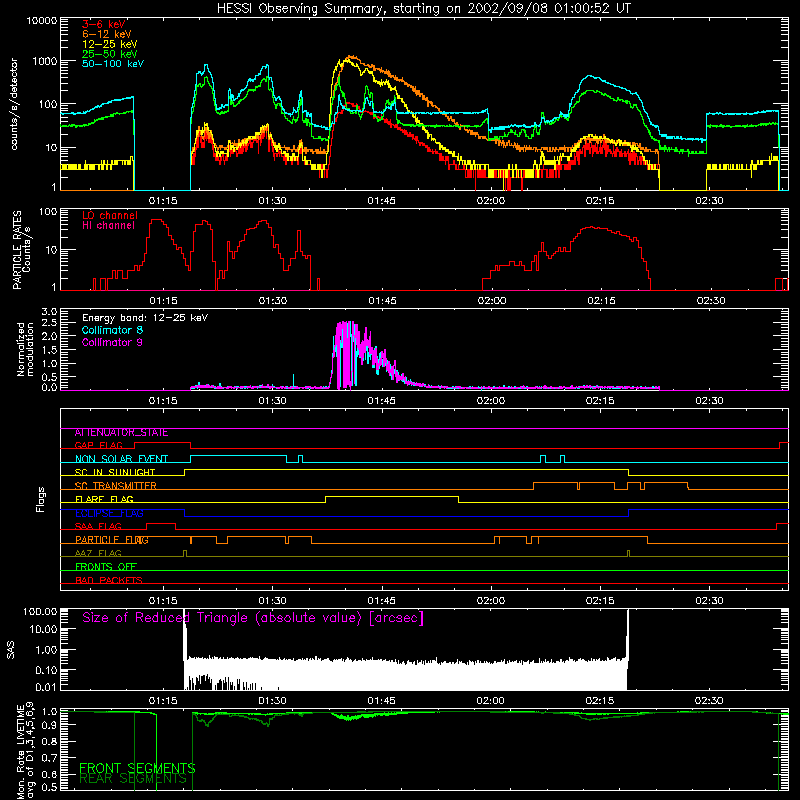Click the GAP_FLAG label
Screen dimensions: 800x800
98,445
